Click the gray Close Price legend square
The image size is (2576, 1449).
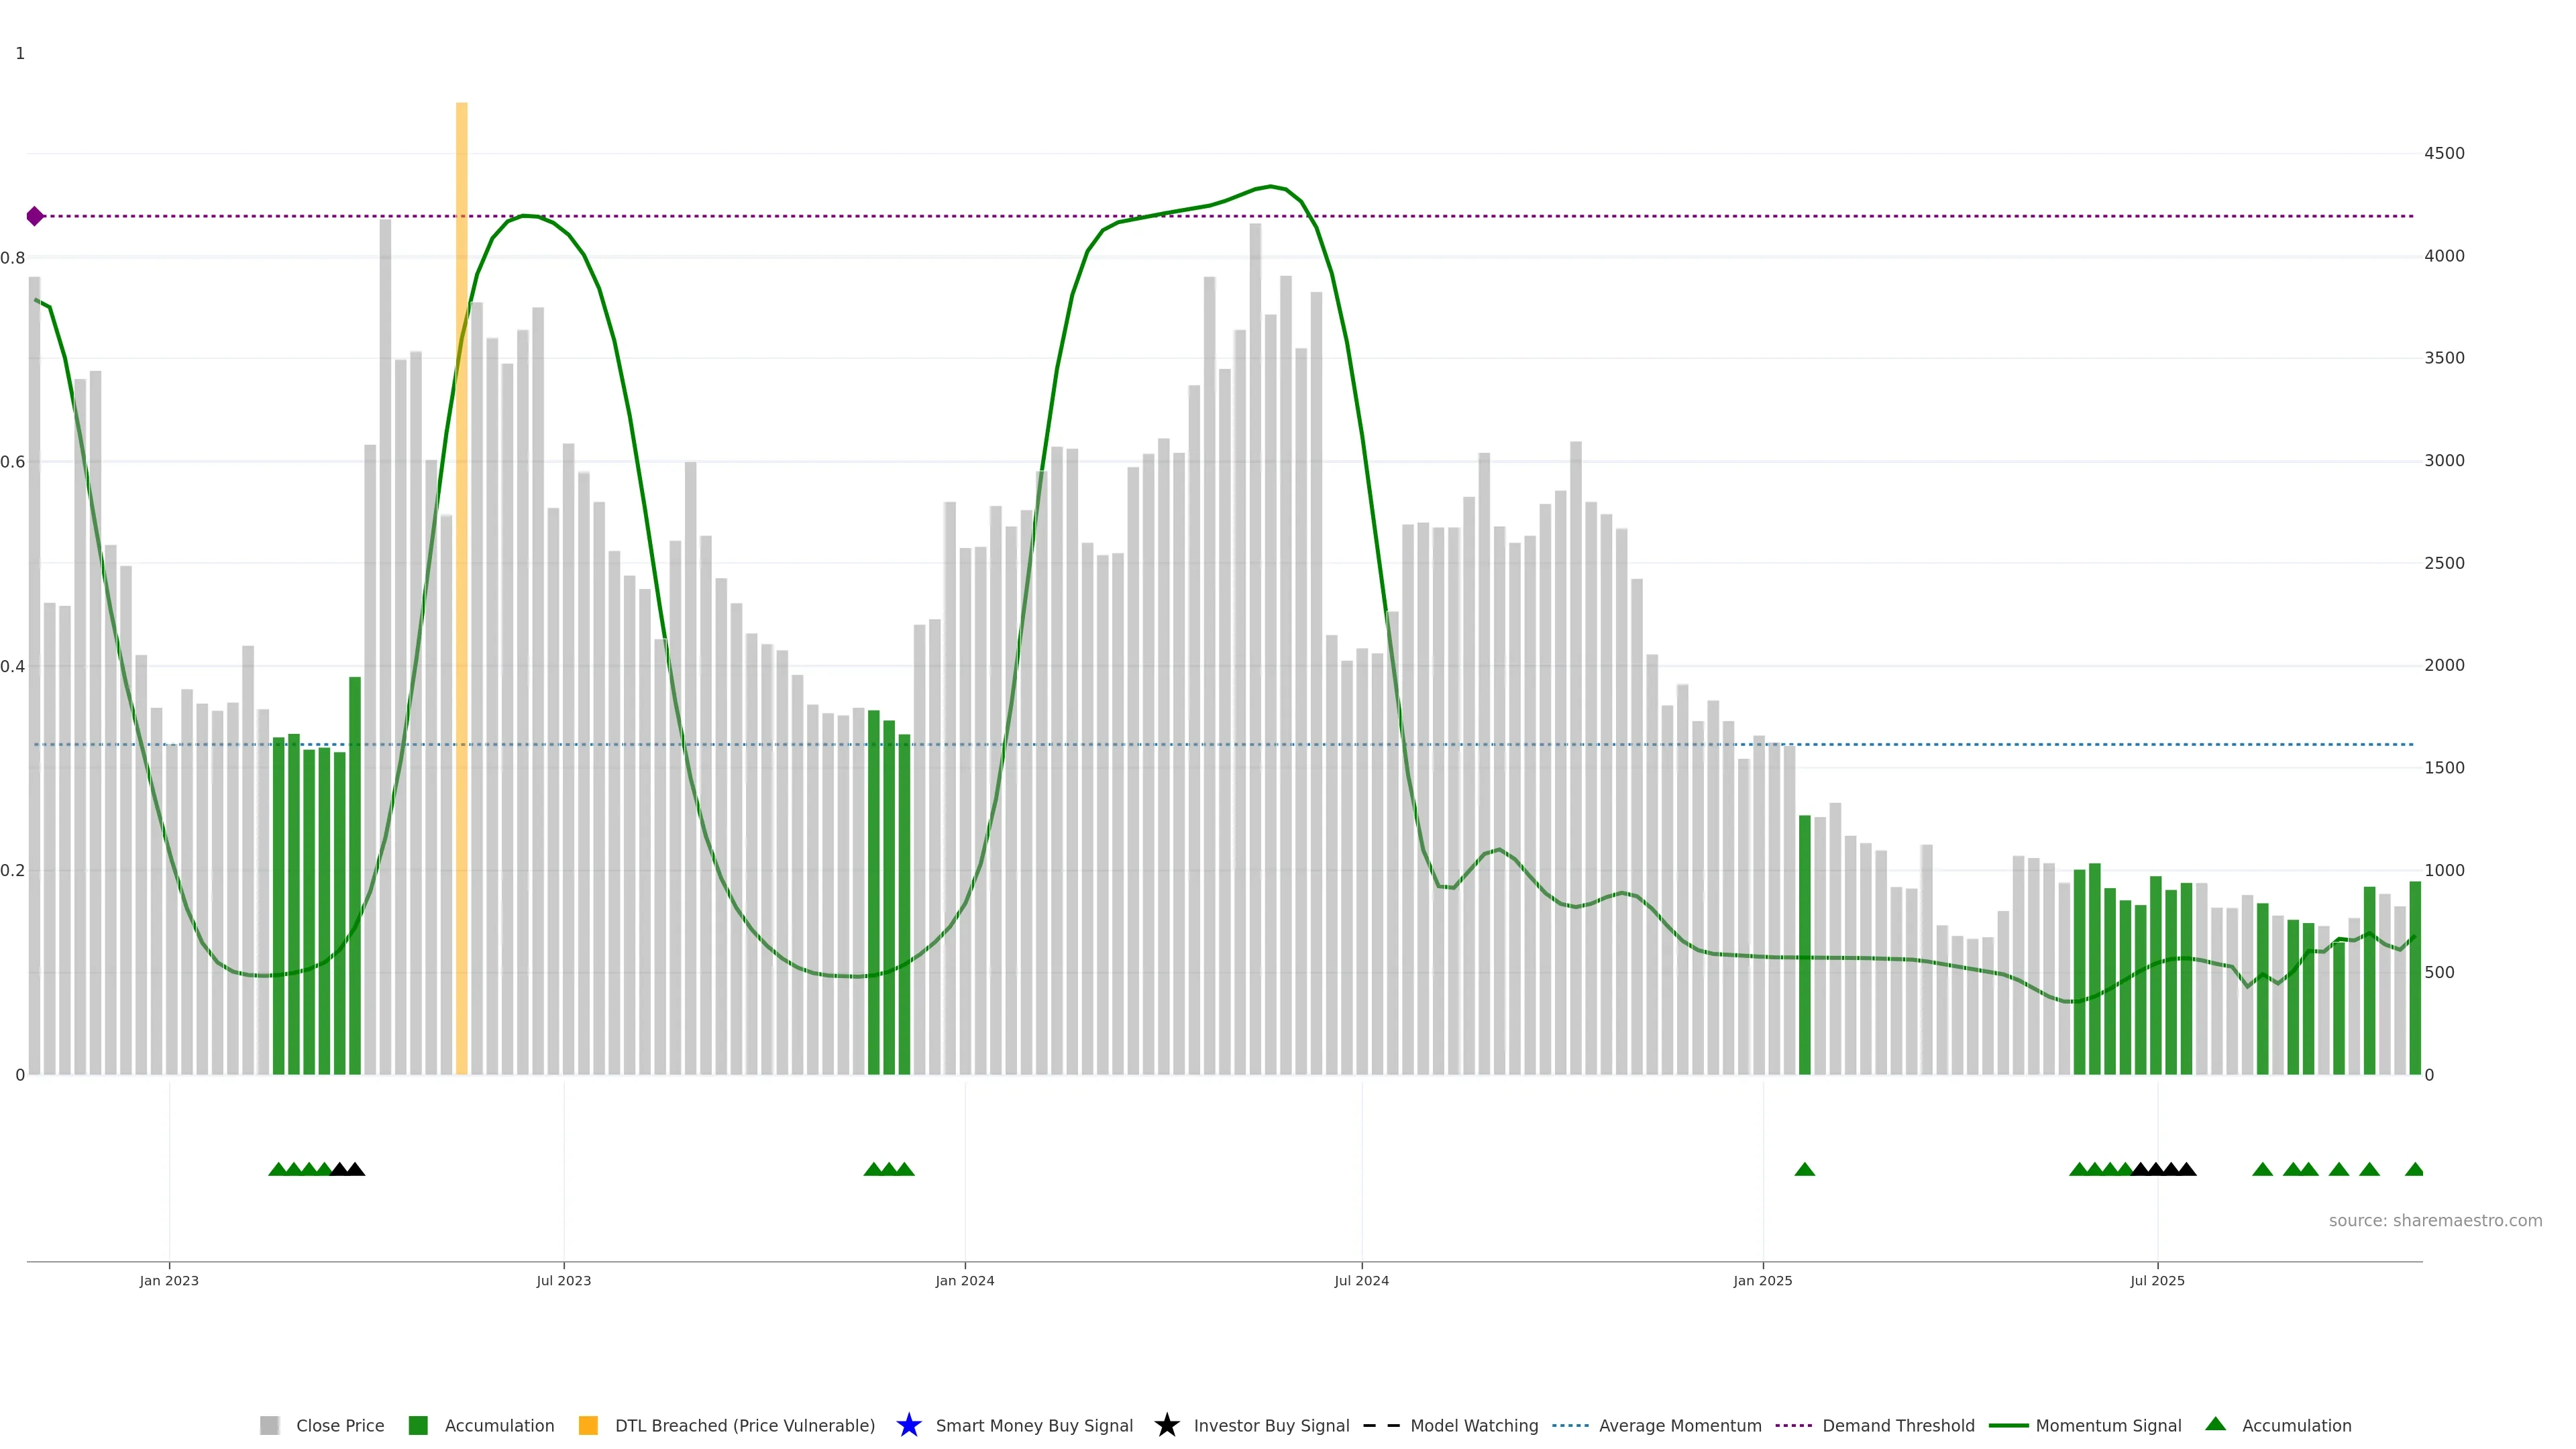[269, 1425]
